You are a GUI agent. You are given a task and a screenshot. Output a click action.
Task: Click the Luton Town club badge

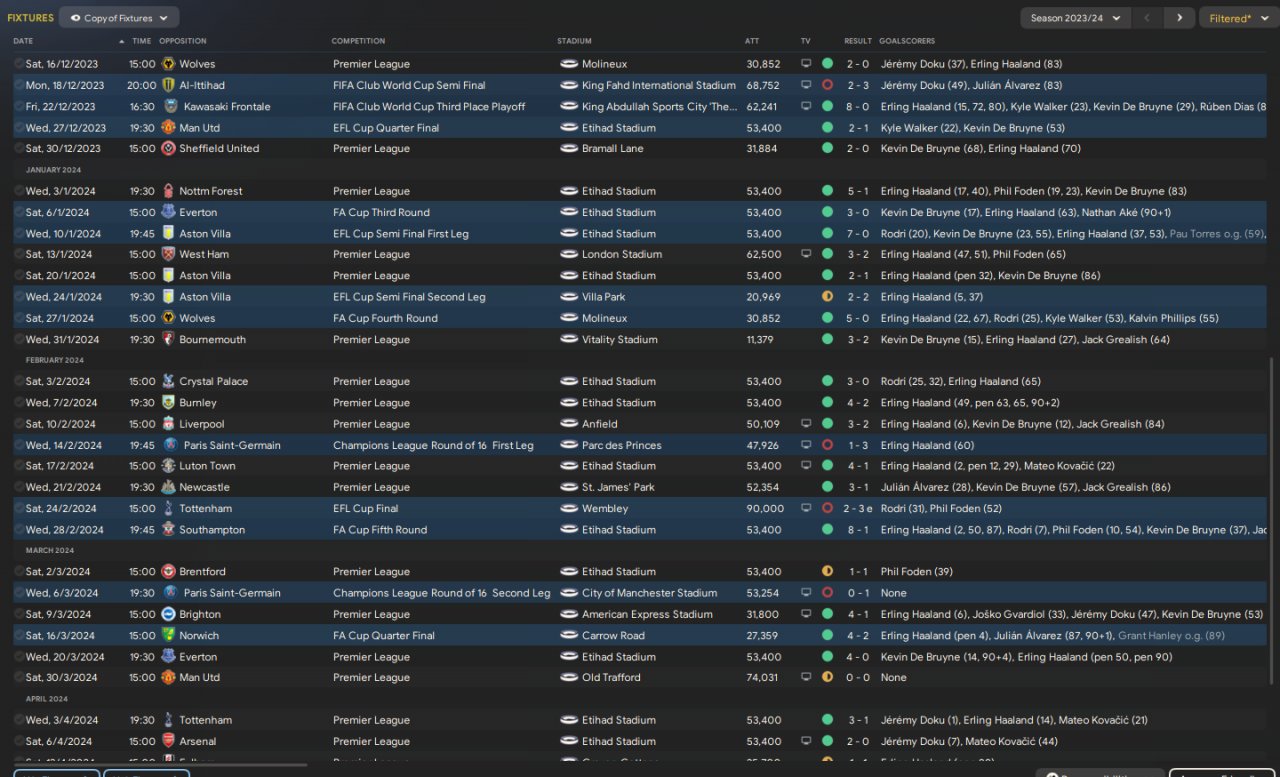[168, 466]
